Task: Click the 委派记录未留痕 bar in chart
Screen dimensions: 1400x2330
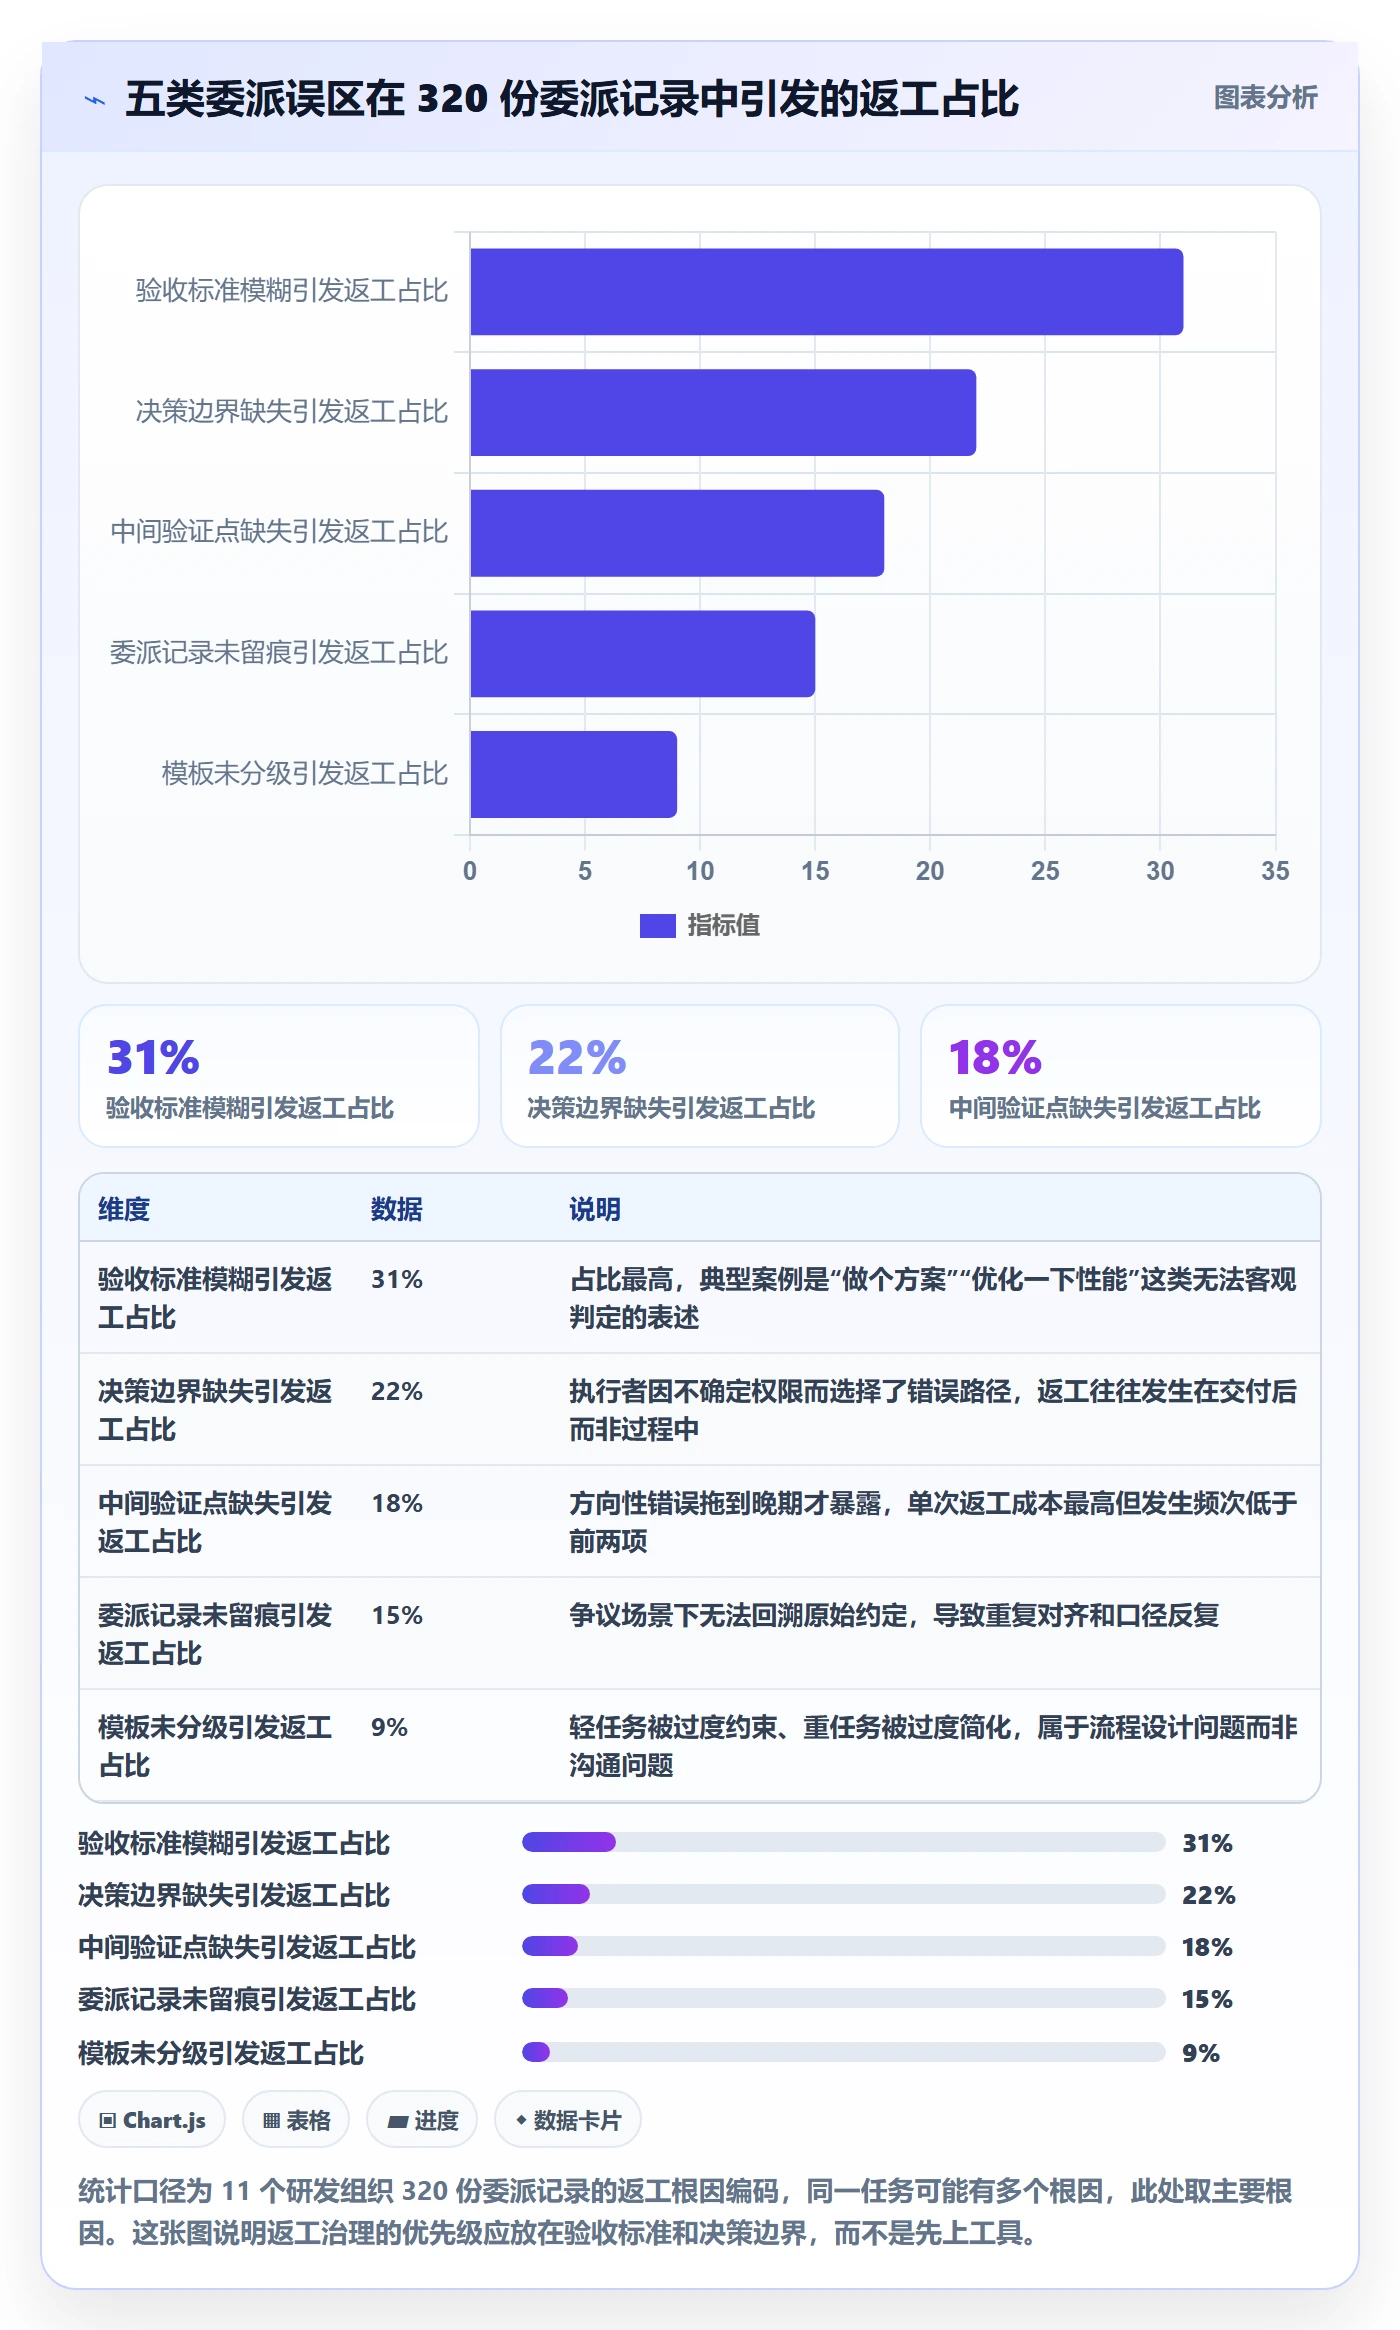Action: pos(642,654)
